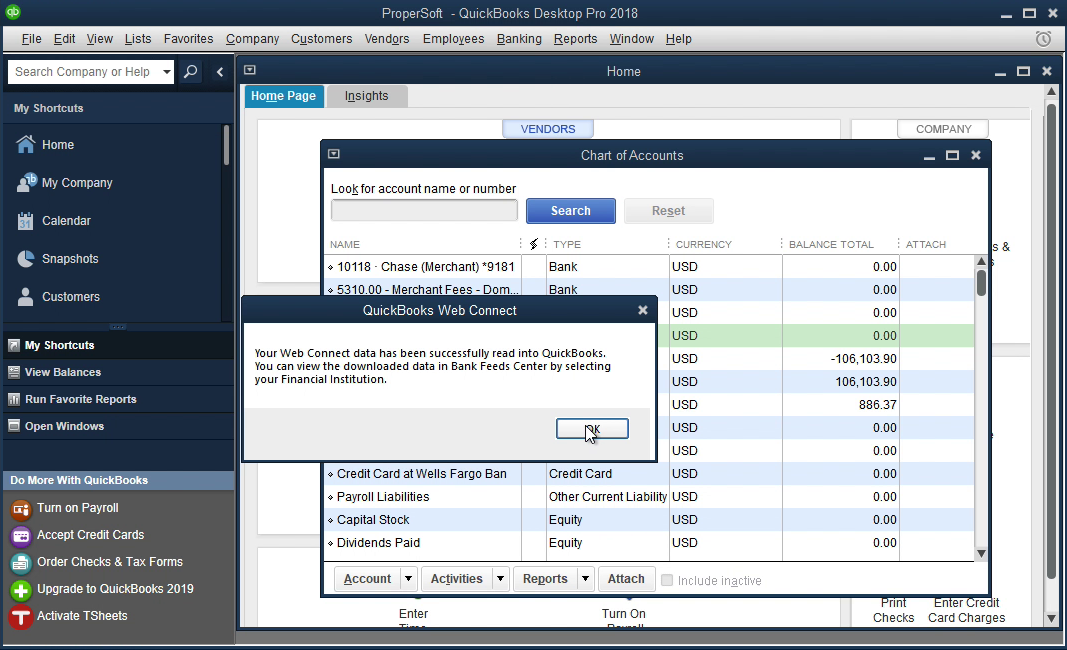Click Home window scroll down arrow
Screen dimensions: 1067x650
(1051, 618)
